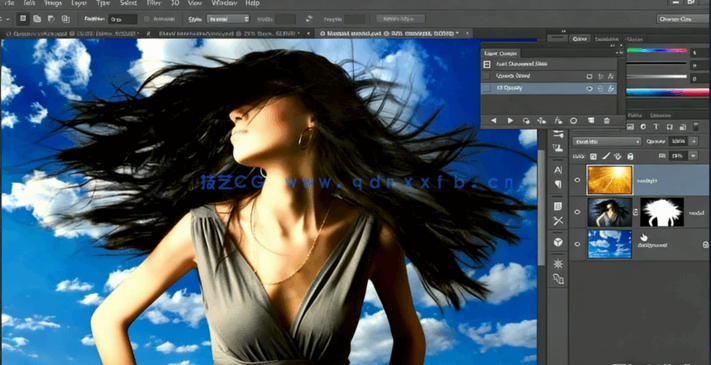Screen dimensions: 711x365
Task: Adjust the third color slider (gray-white)
Action: point(656,77)
